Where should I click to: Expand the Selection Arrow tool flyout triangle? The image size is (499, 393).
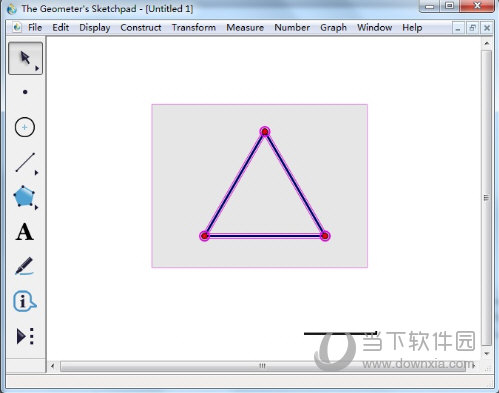click(x=37, y=68)
